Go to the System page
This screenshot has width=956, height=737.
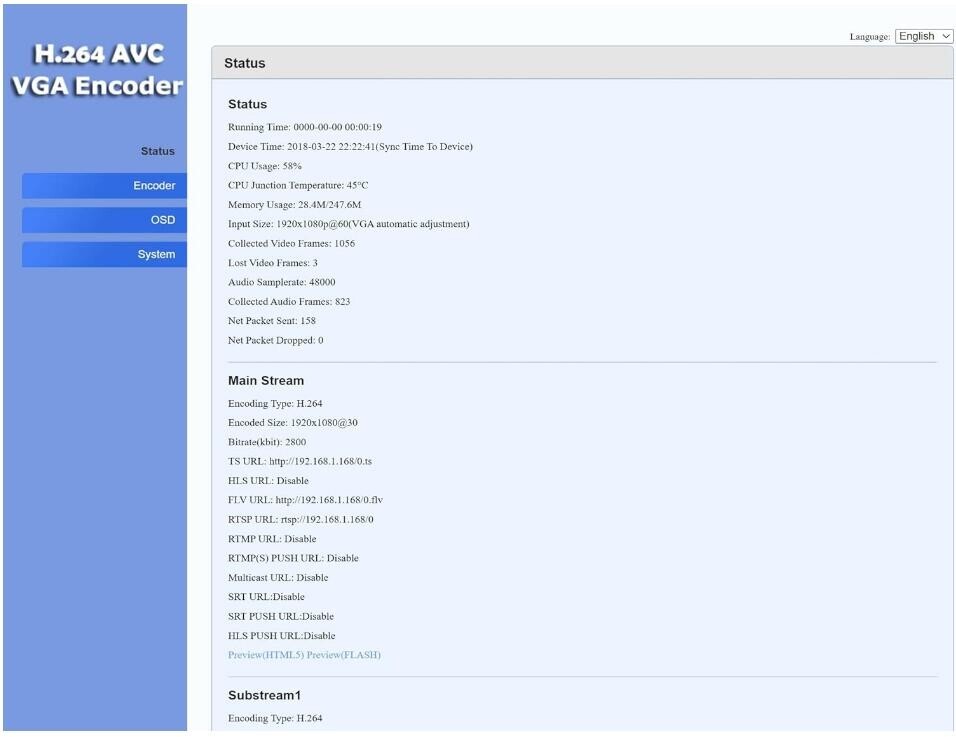[104, 254]
